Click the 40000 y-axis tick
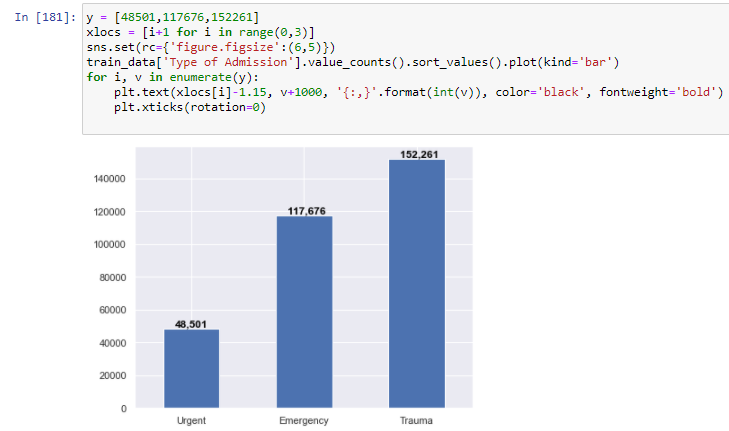 (112, 343)
